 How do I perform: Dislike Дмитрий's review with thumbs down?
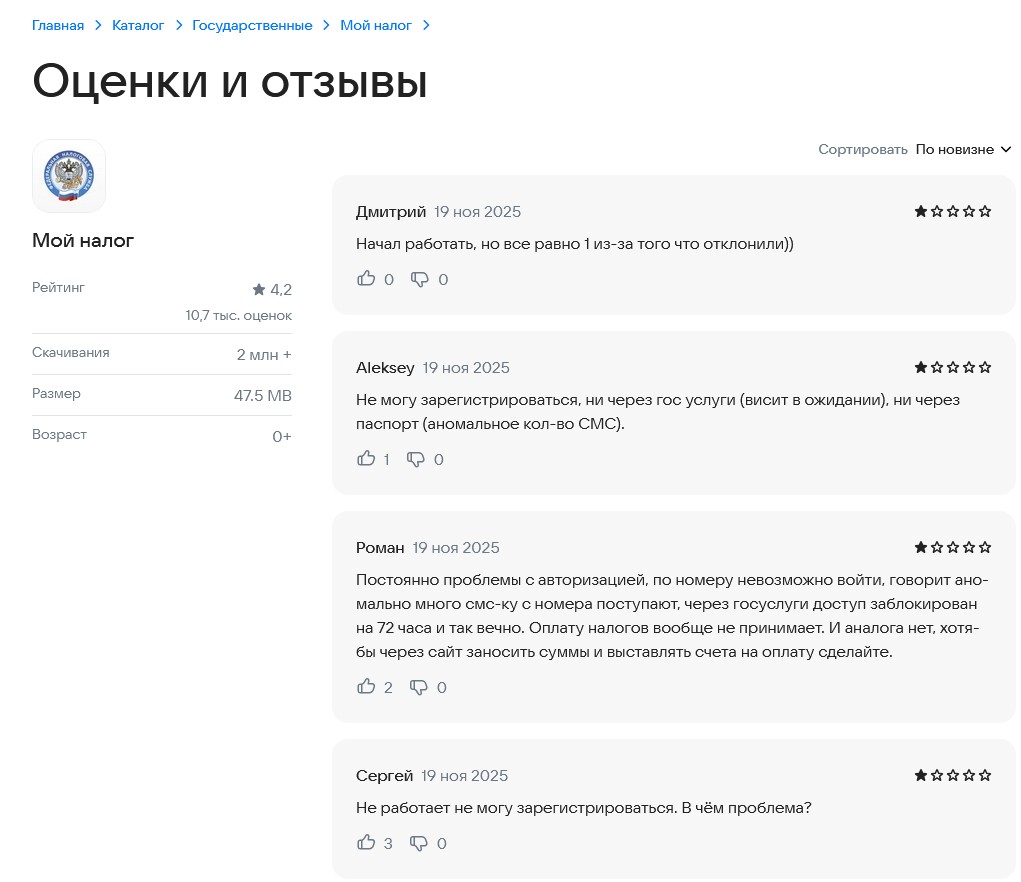[420, 279]
